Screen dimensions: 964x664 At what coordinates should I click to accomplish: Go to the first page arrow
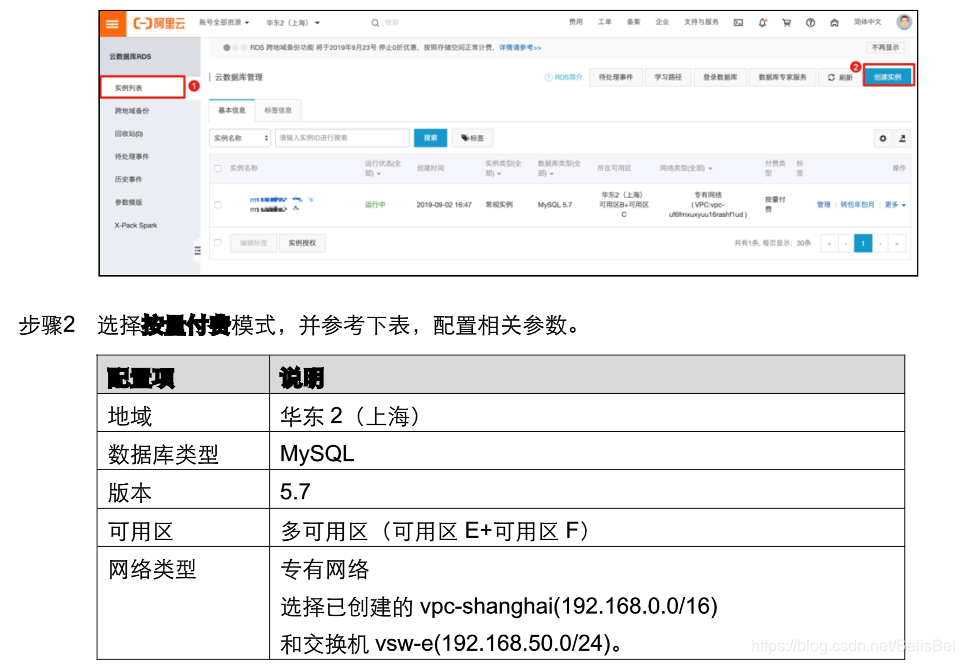pos(829,244)
